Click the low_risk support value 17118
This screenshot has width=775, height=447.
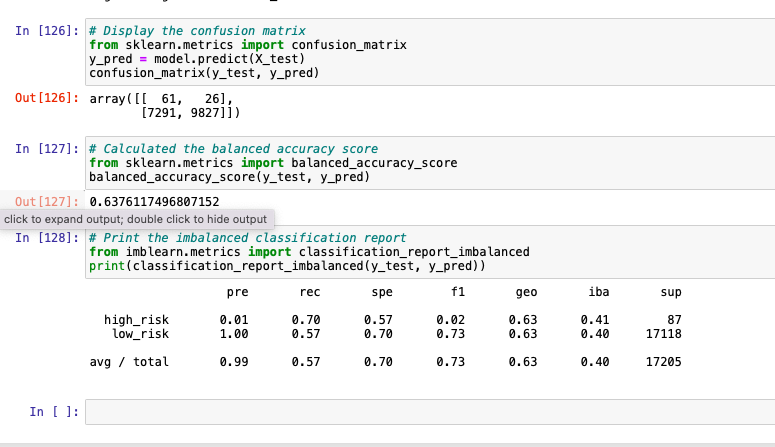tap(663, 334)
